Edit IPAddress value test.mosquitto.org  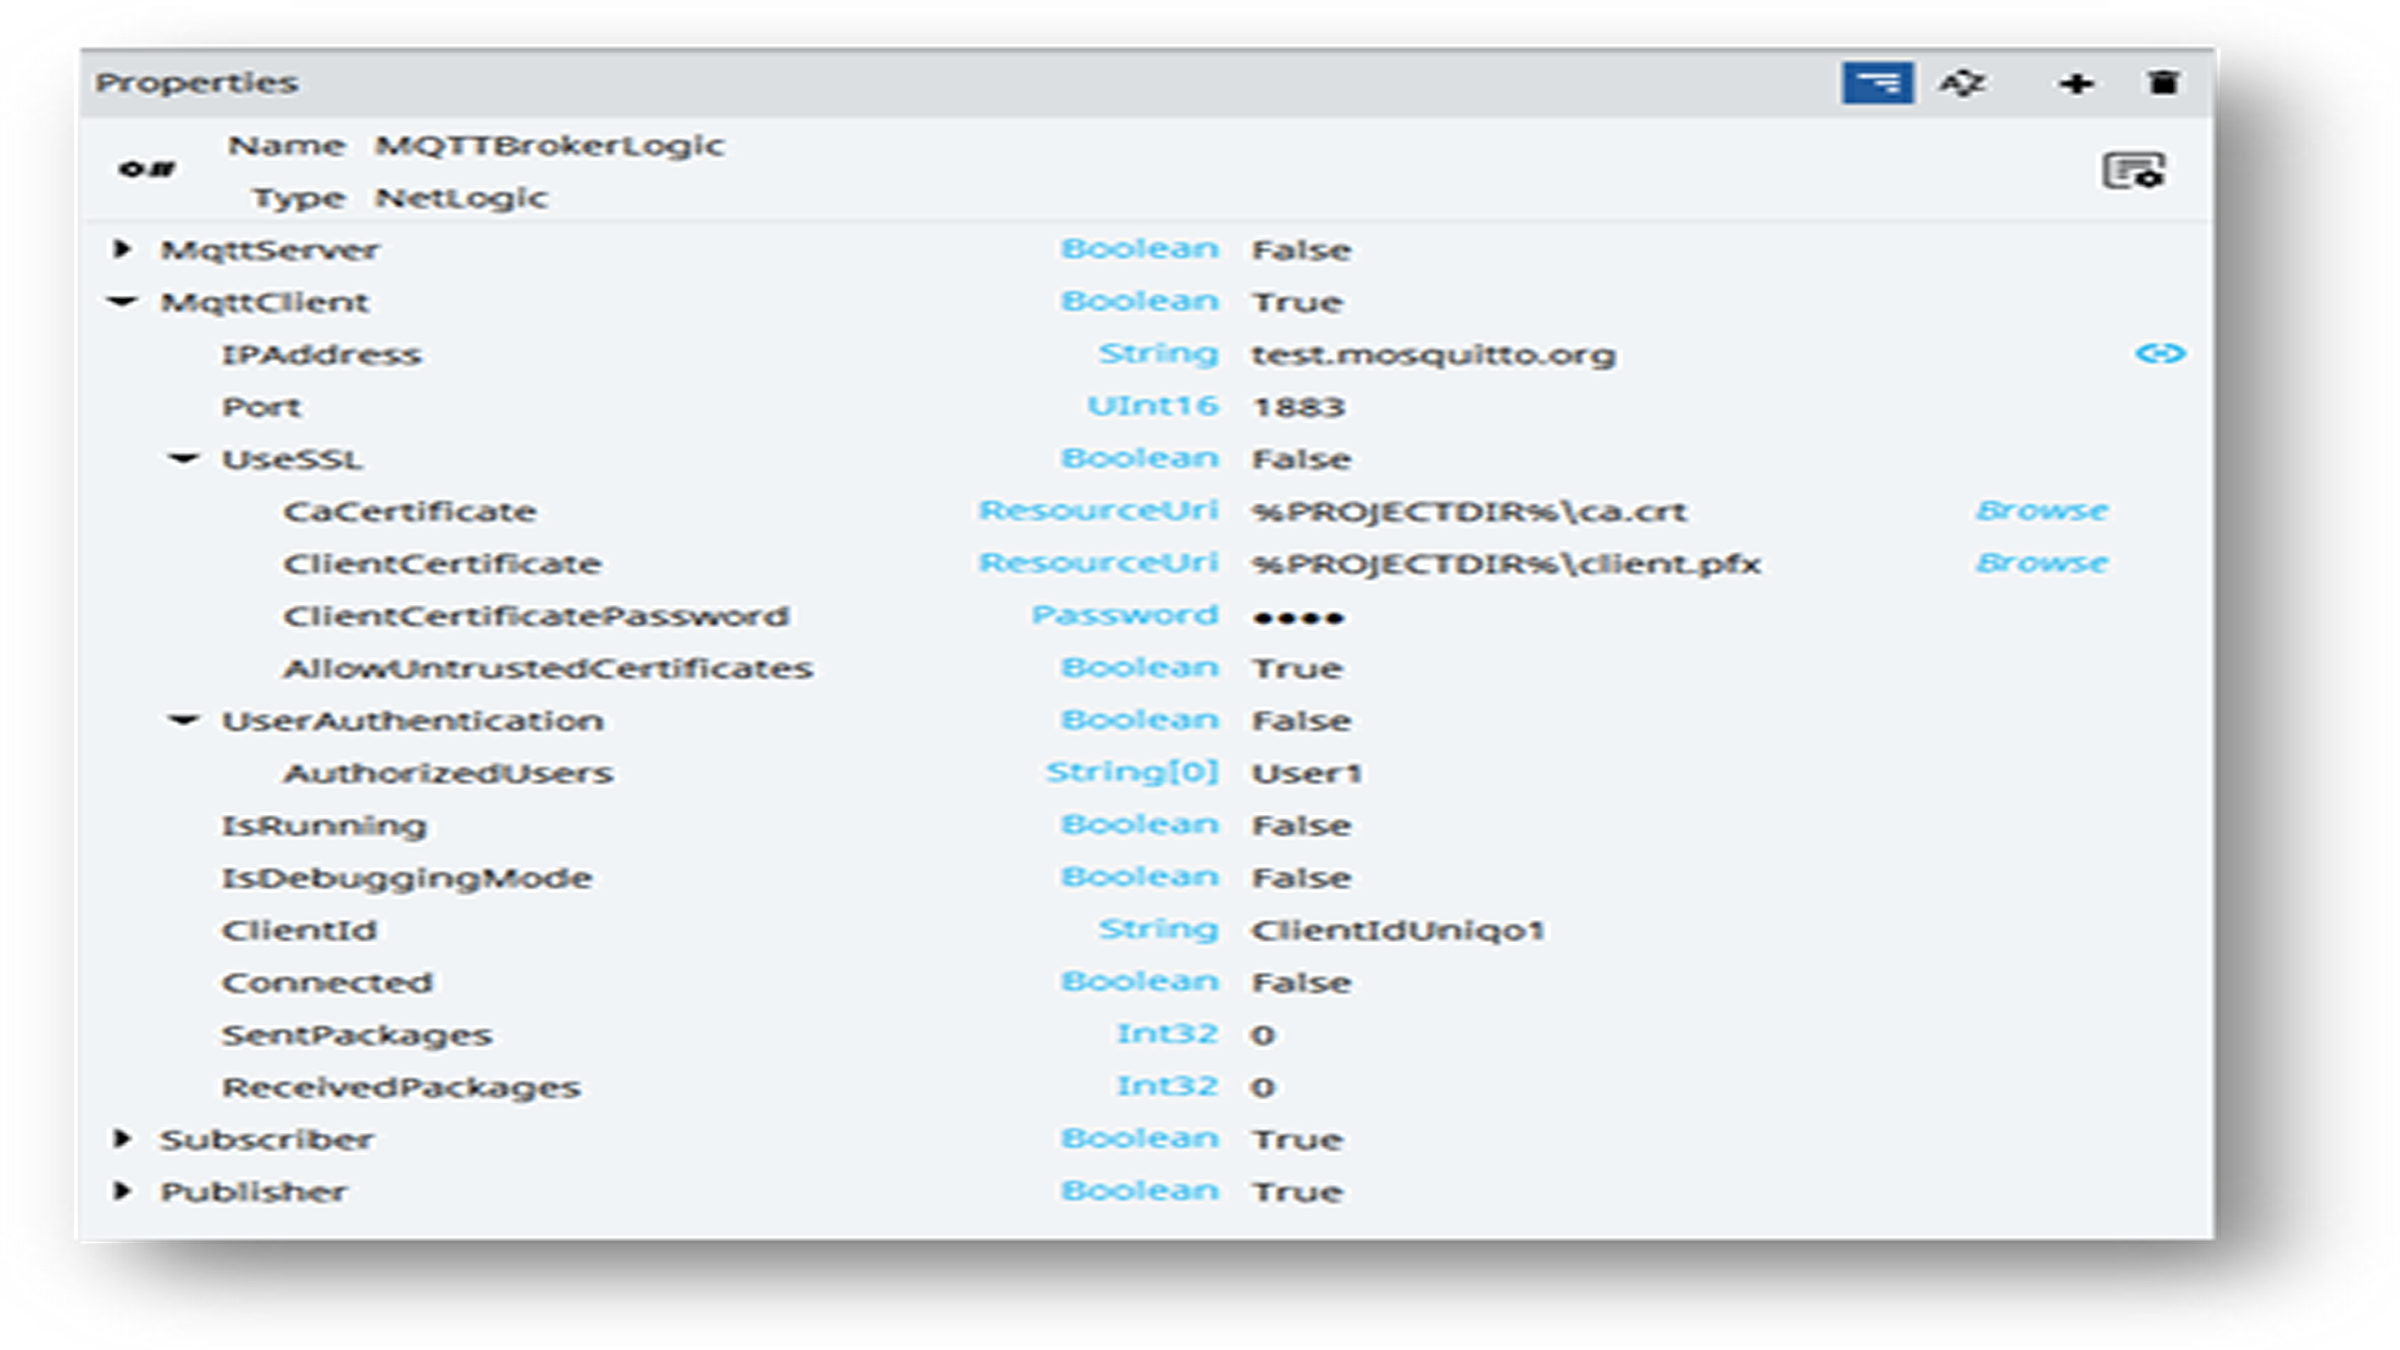1433,355
